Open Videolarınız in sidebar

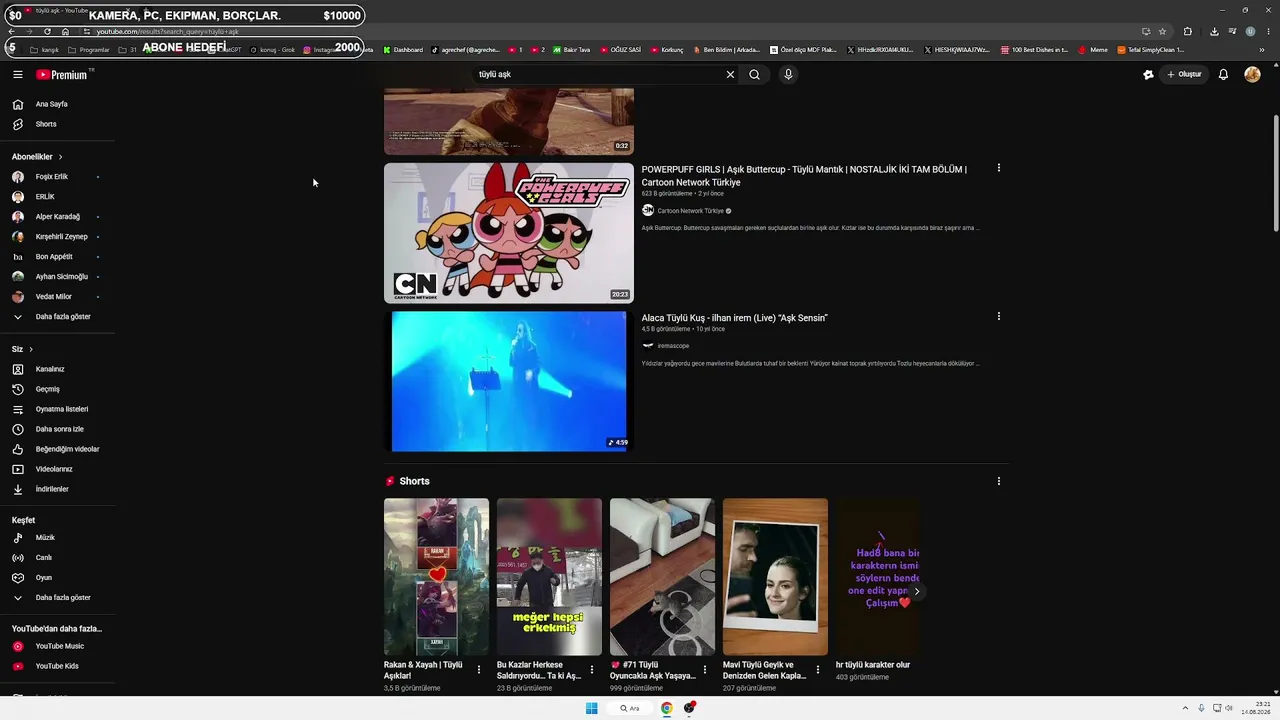54,469
